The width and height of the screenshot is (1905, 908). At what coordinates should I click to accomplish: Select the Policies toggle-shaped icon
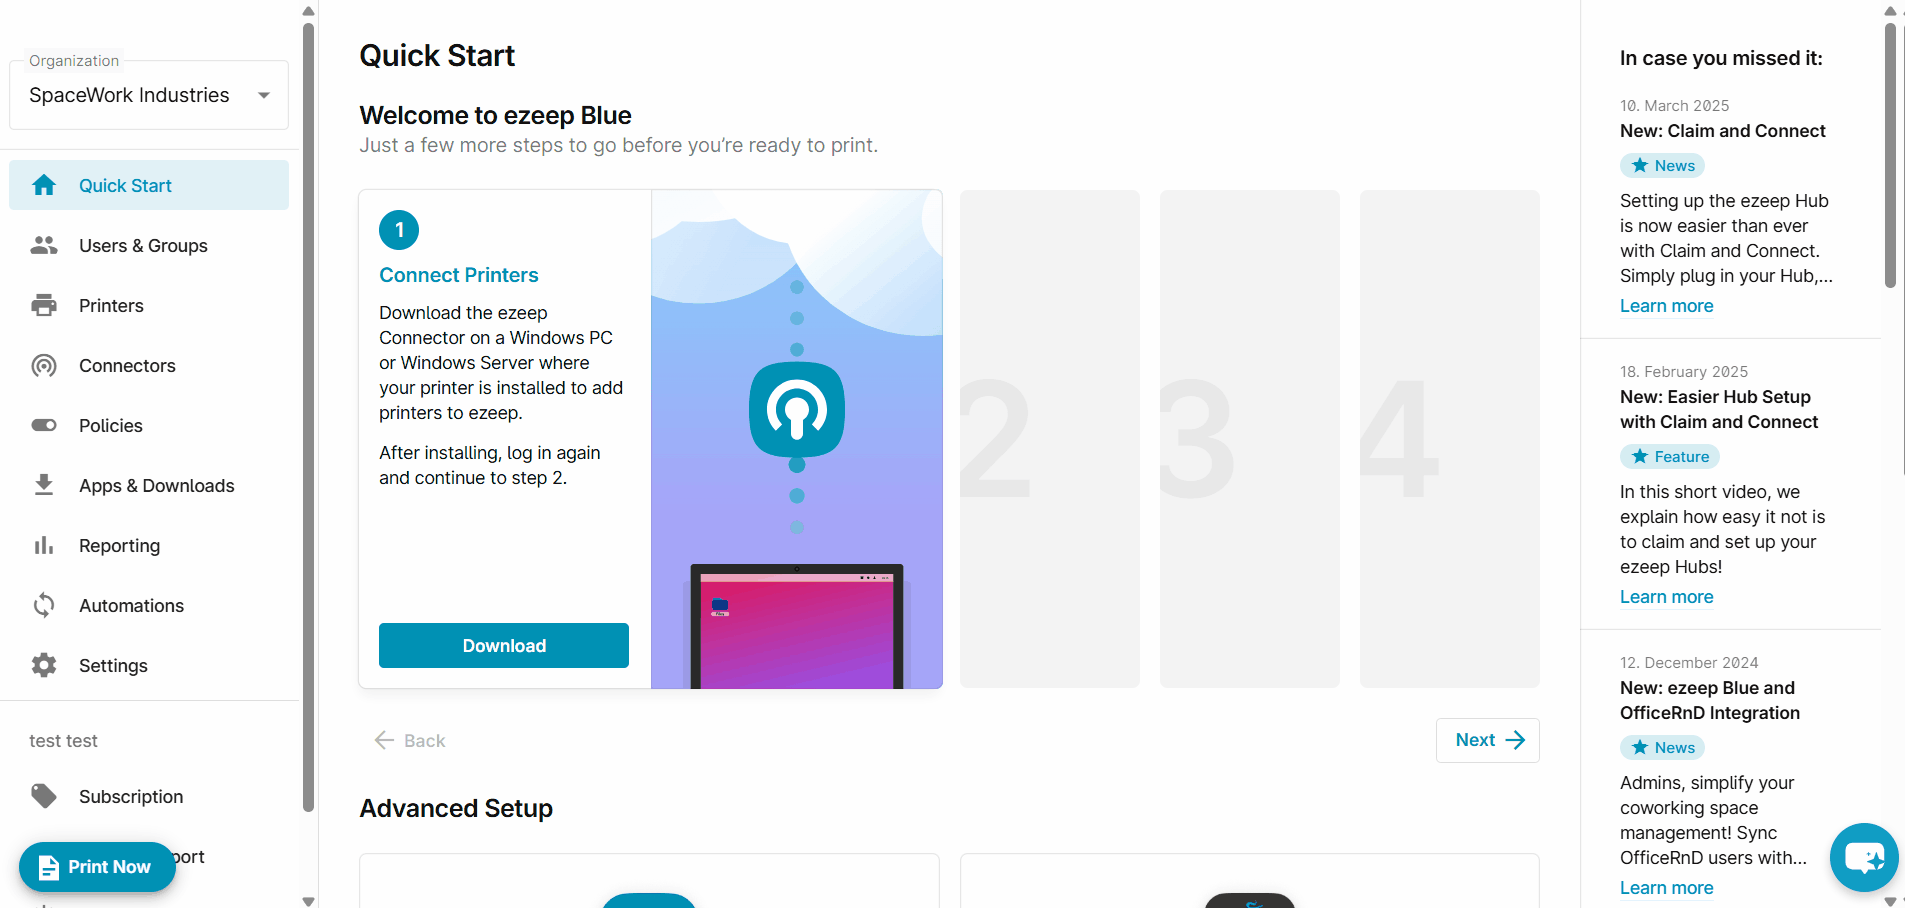pyautogui.click(x=44, y=425)
